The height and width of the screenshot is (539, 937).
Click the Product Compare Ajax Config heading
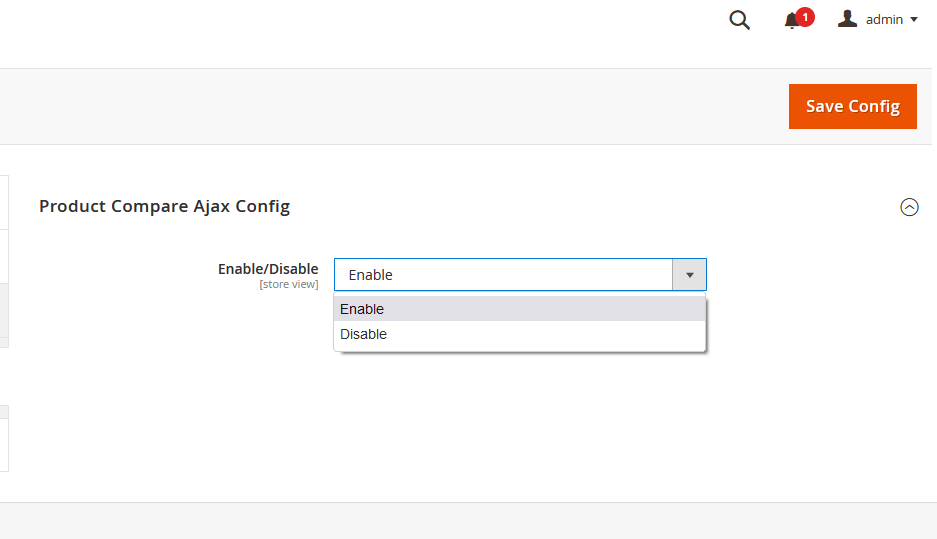(x=164, y=206)
